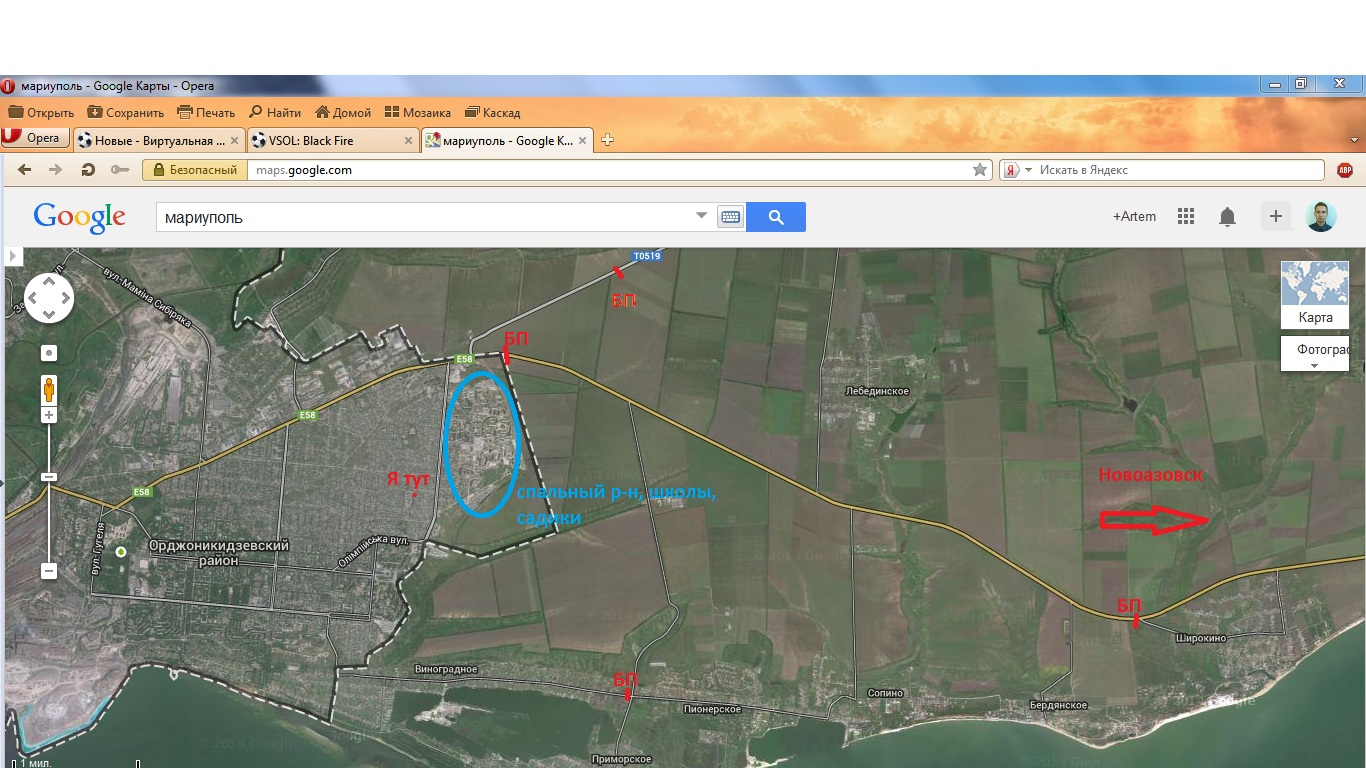Expand the left side panel arrow

pyautogui.click(x=13, y=257)
